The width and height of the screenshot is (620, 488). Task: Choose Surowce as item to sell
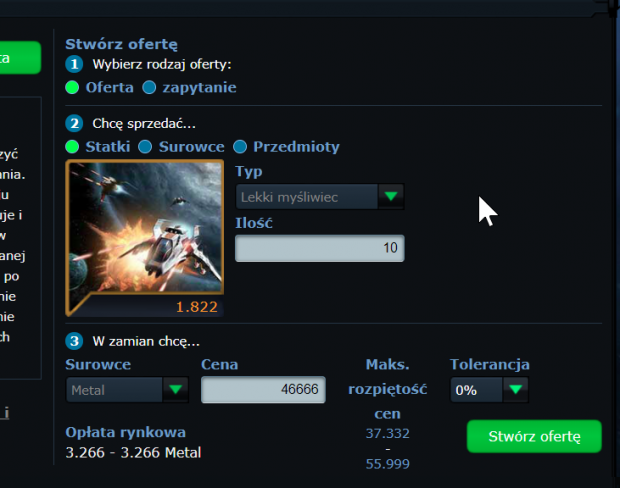[x=145, y=147]
